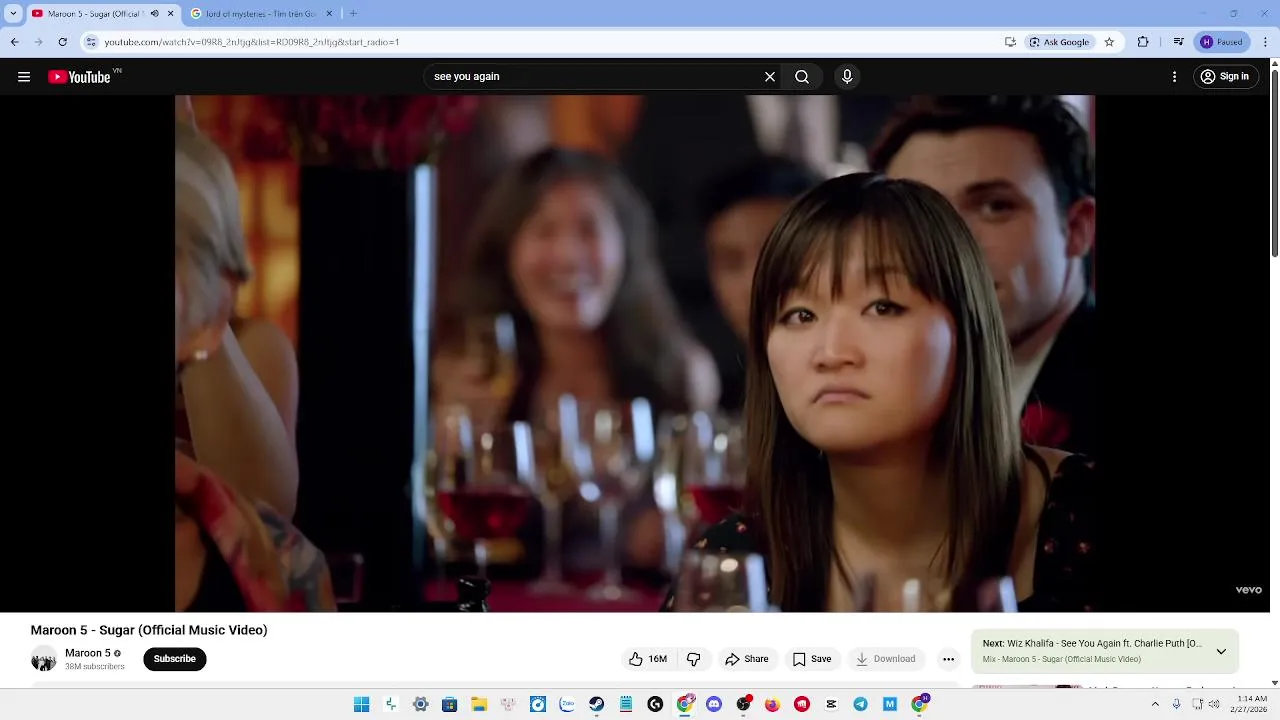Image resolution: width=1280 pixels, height=720 pixels.
Task: Dislike the Sugar video
Action: coord(694,659)
